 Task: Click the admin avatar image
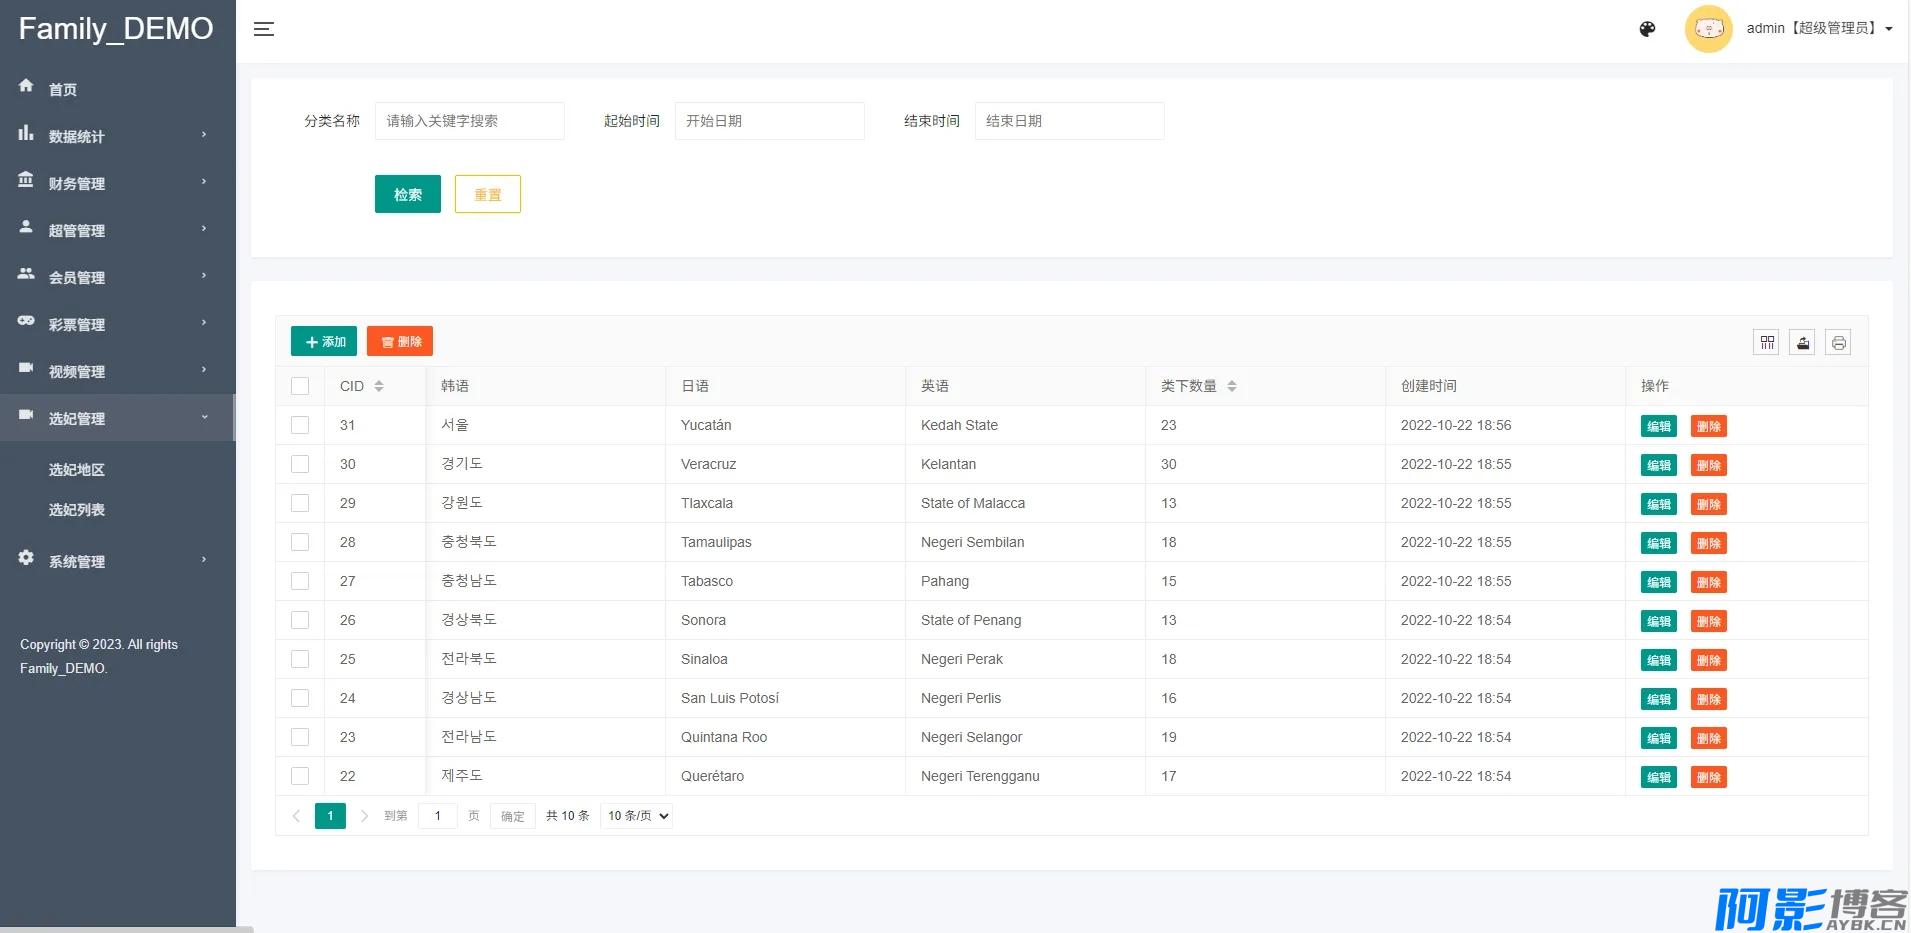click(1708, 29)
